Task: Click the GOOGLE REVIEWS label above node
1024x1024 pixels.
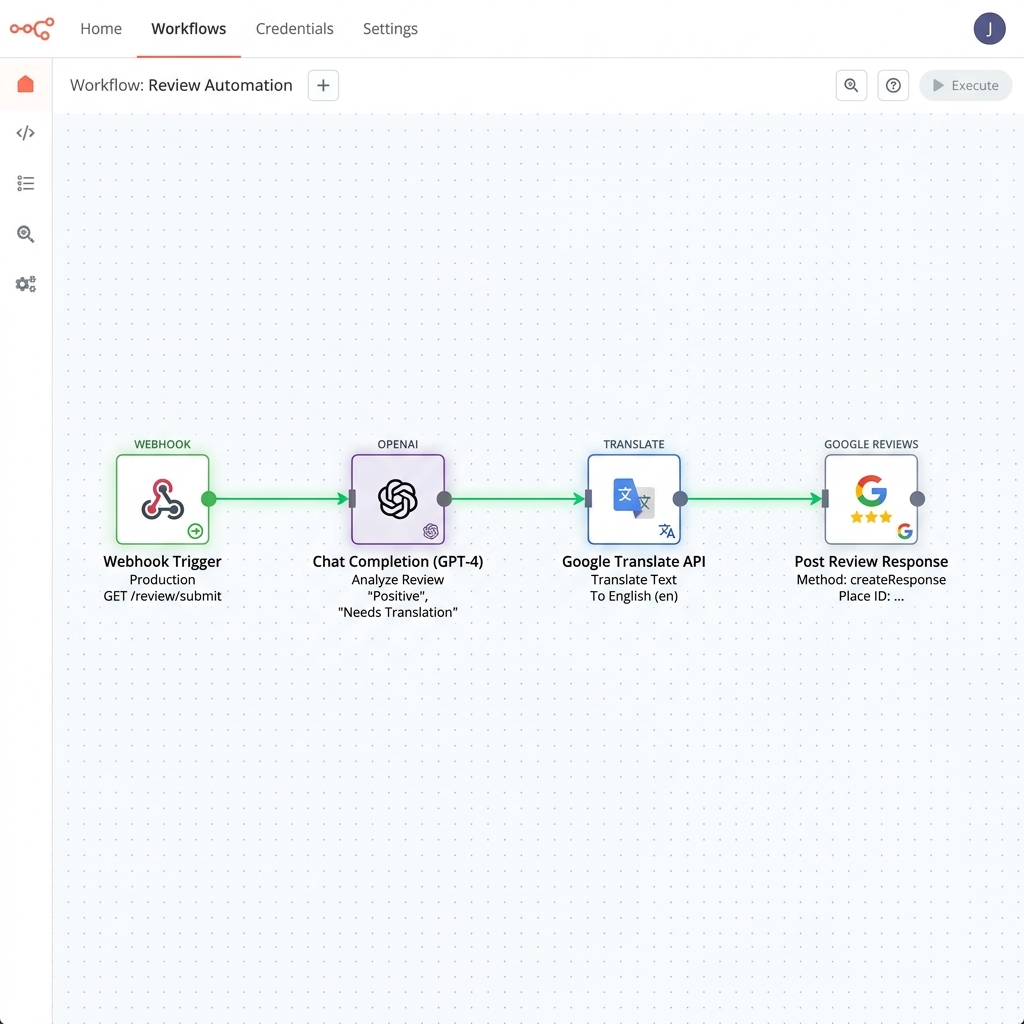Action: [x=871, y=444]
